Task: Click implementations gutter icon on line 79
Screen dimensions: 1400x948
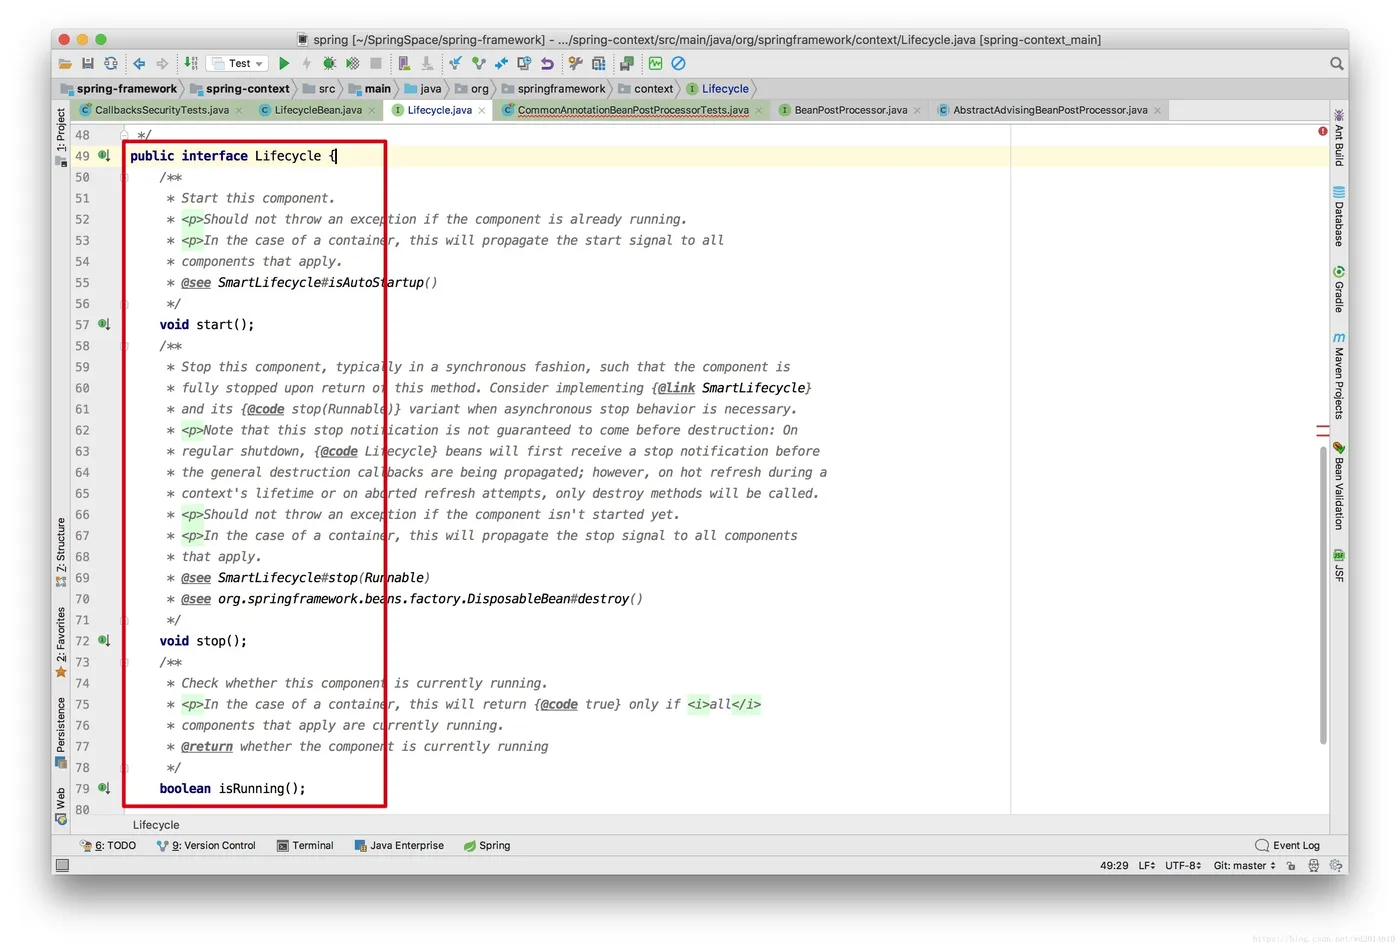Action: (104, 788)
